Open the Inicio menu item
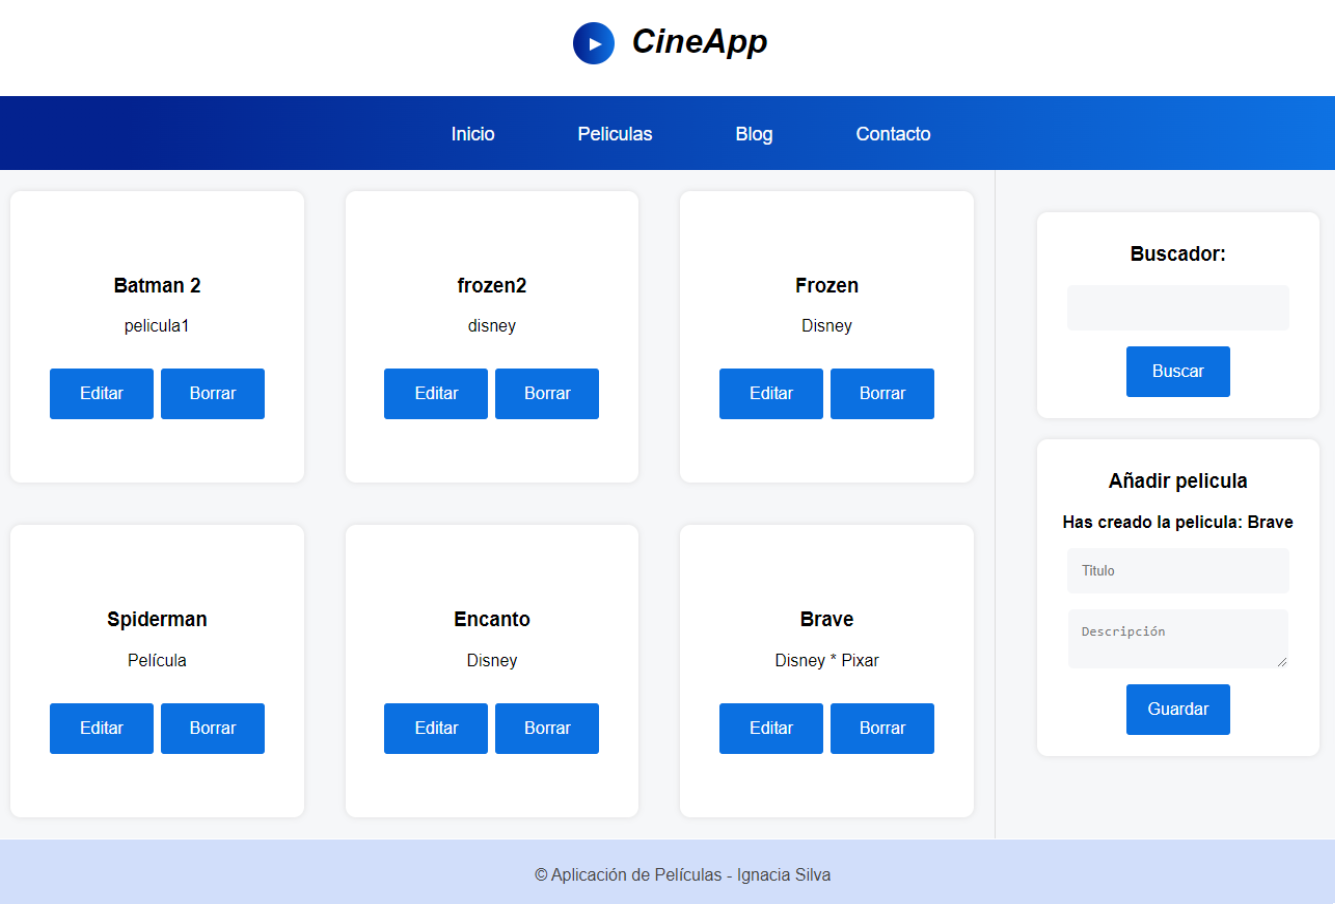Screen dimensions: 1335x904 coord(473,134)
